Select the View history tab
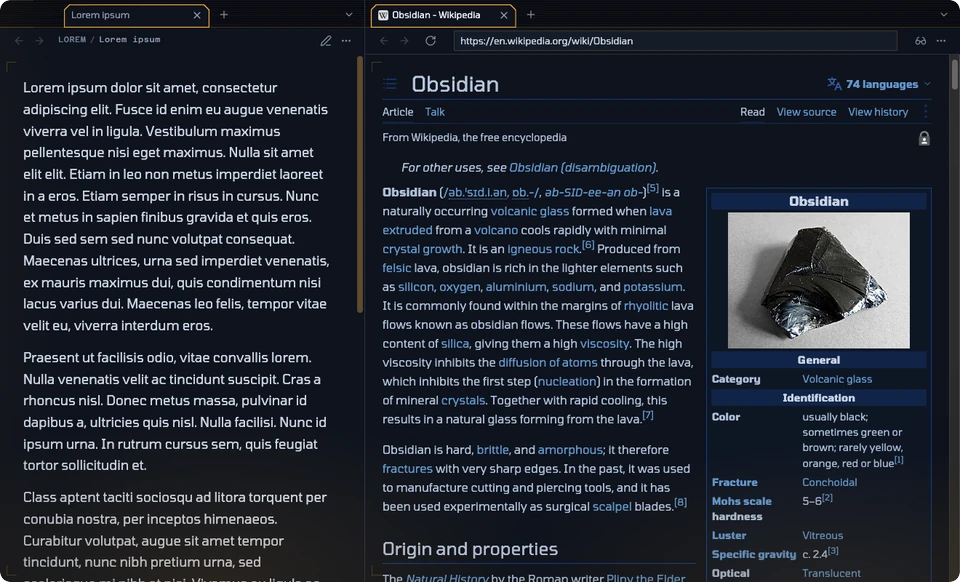The width and height of the screenshot is (960, 582). click(877, 112)
